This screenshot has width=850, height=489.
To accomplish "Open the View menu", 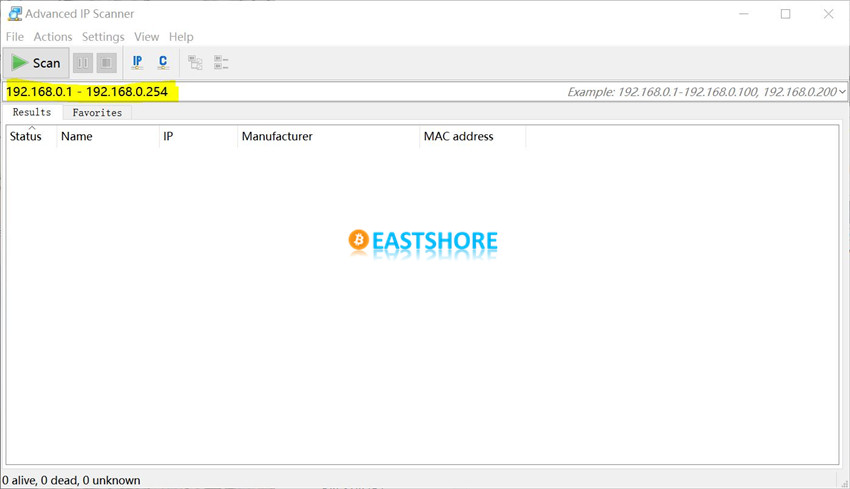I will [x=146, y=37].
